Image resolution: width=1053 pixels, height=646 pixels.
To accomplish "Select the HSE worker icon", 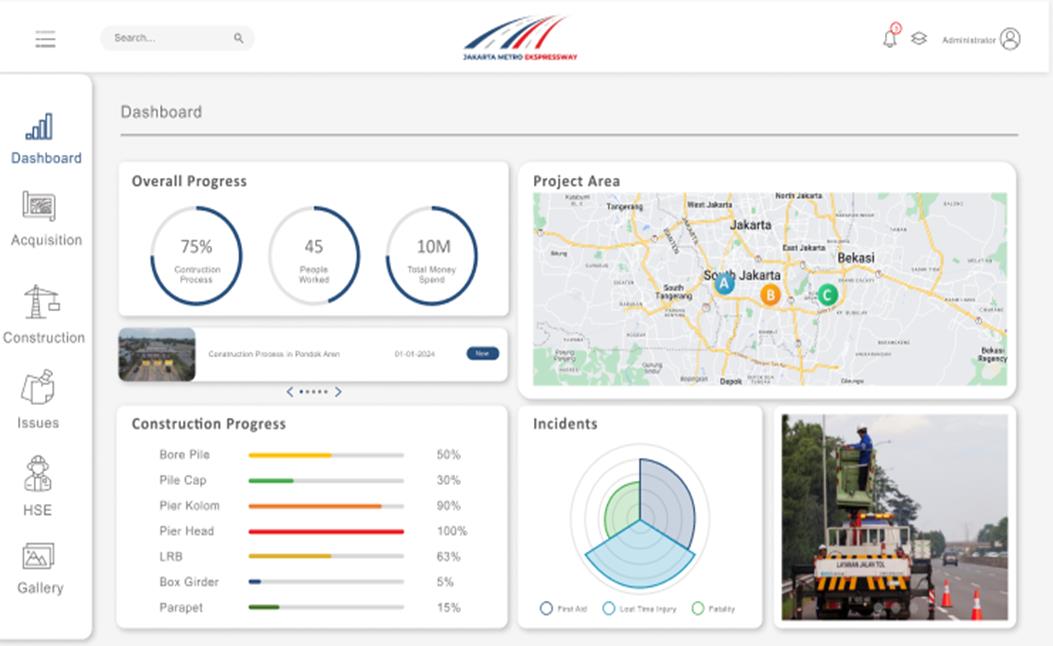I will (x=38, y=473).
